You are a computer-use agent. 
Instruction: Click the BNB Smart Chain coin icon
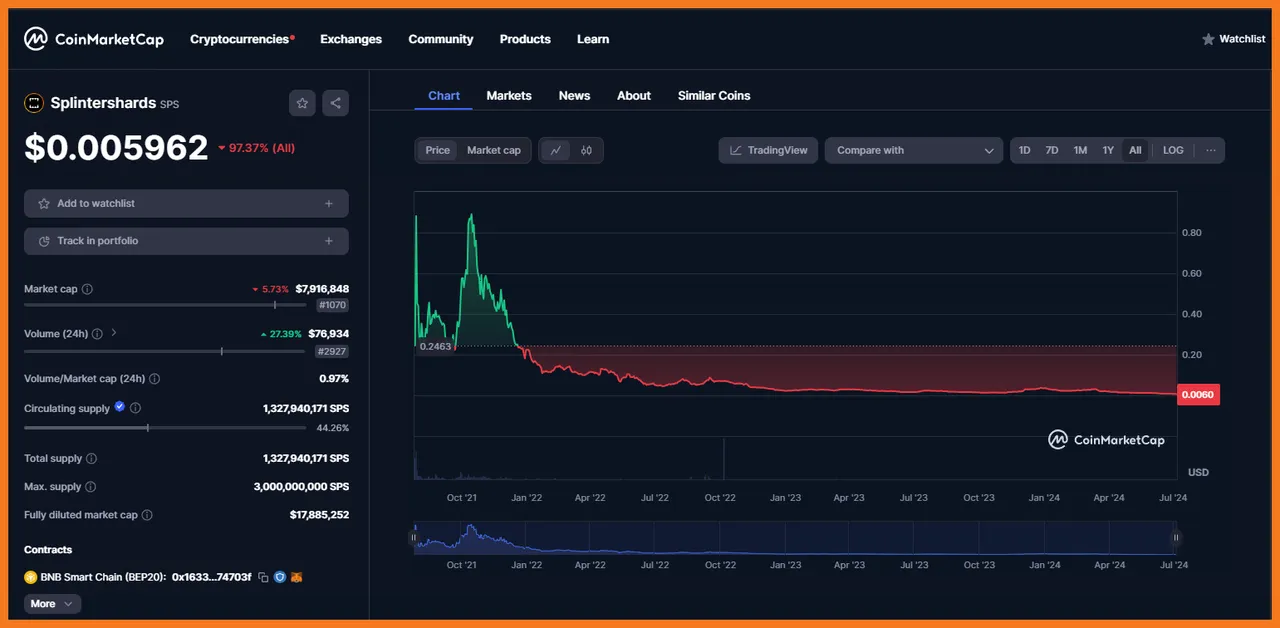30,577
